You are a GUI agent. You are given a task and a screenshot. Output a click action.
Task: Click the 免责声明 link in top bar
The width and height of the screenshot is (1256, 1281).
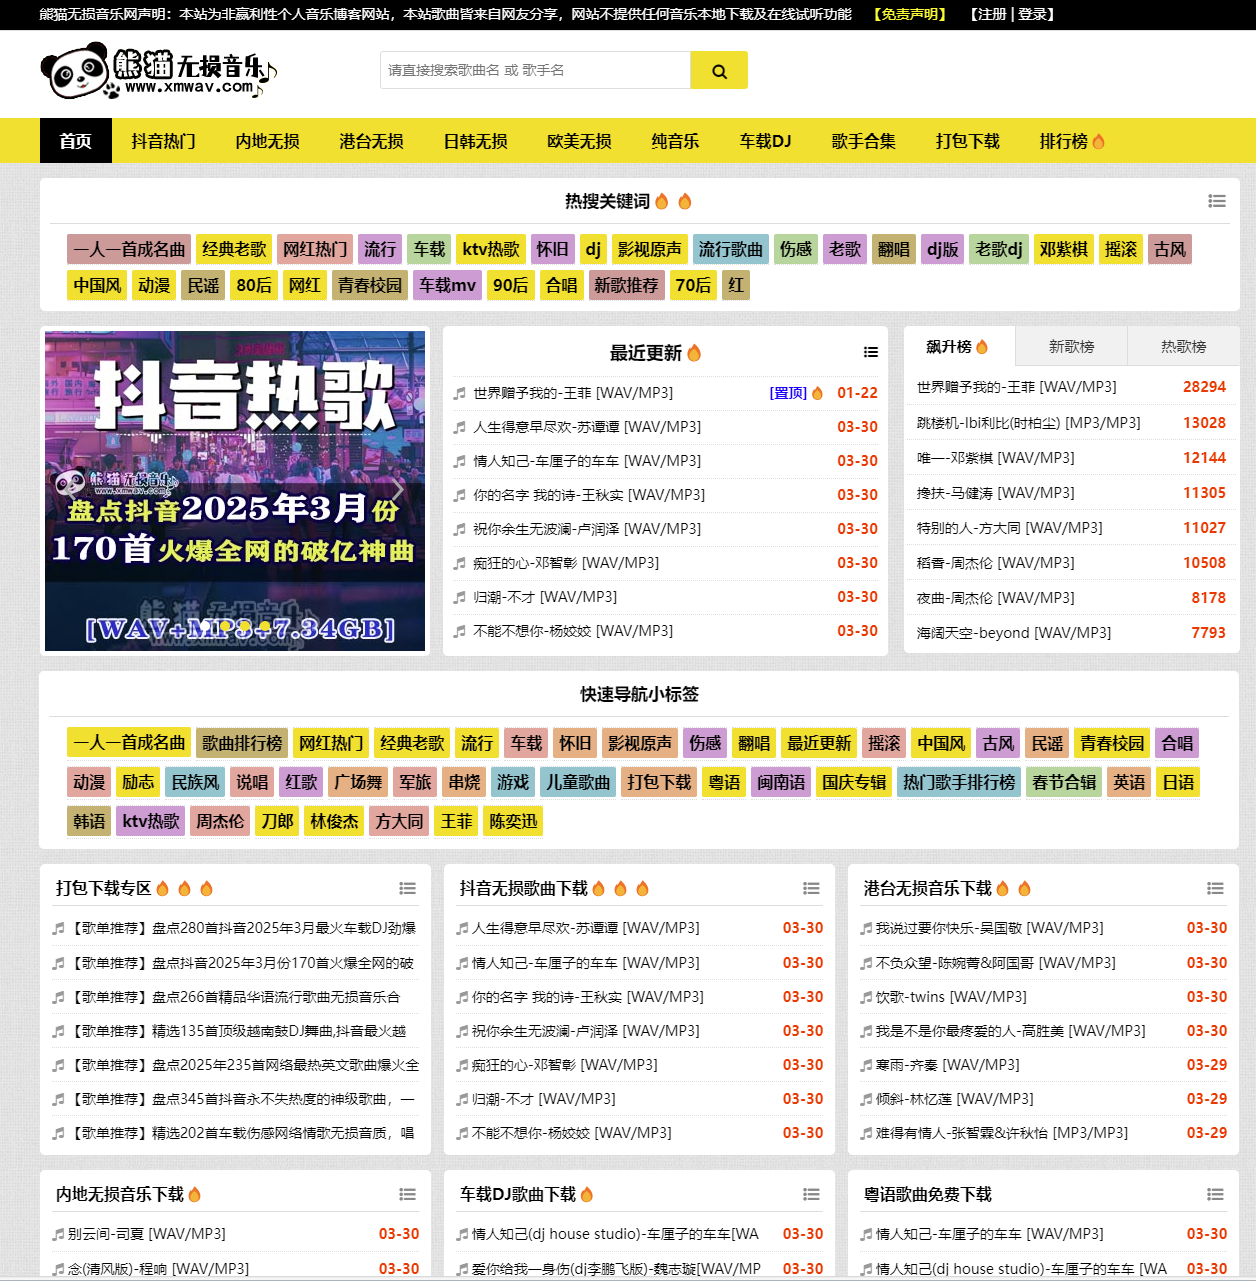(909, 14)
